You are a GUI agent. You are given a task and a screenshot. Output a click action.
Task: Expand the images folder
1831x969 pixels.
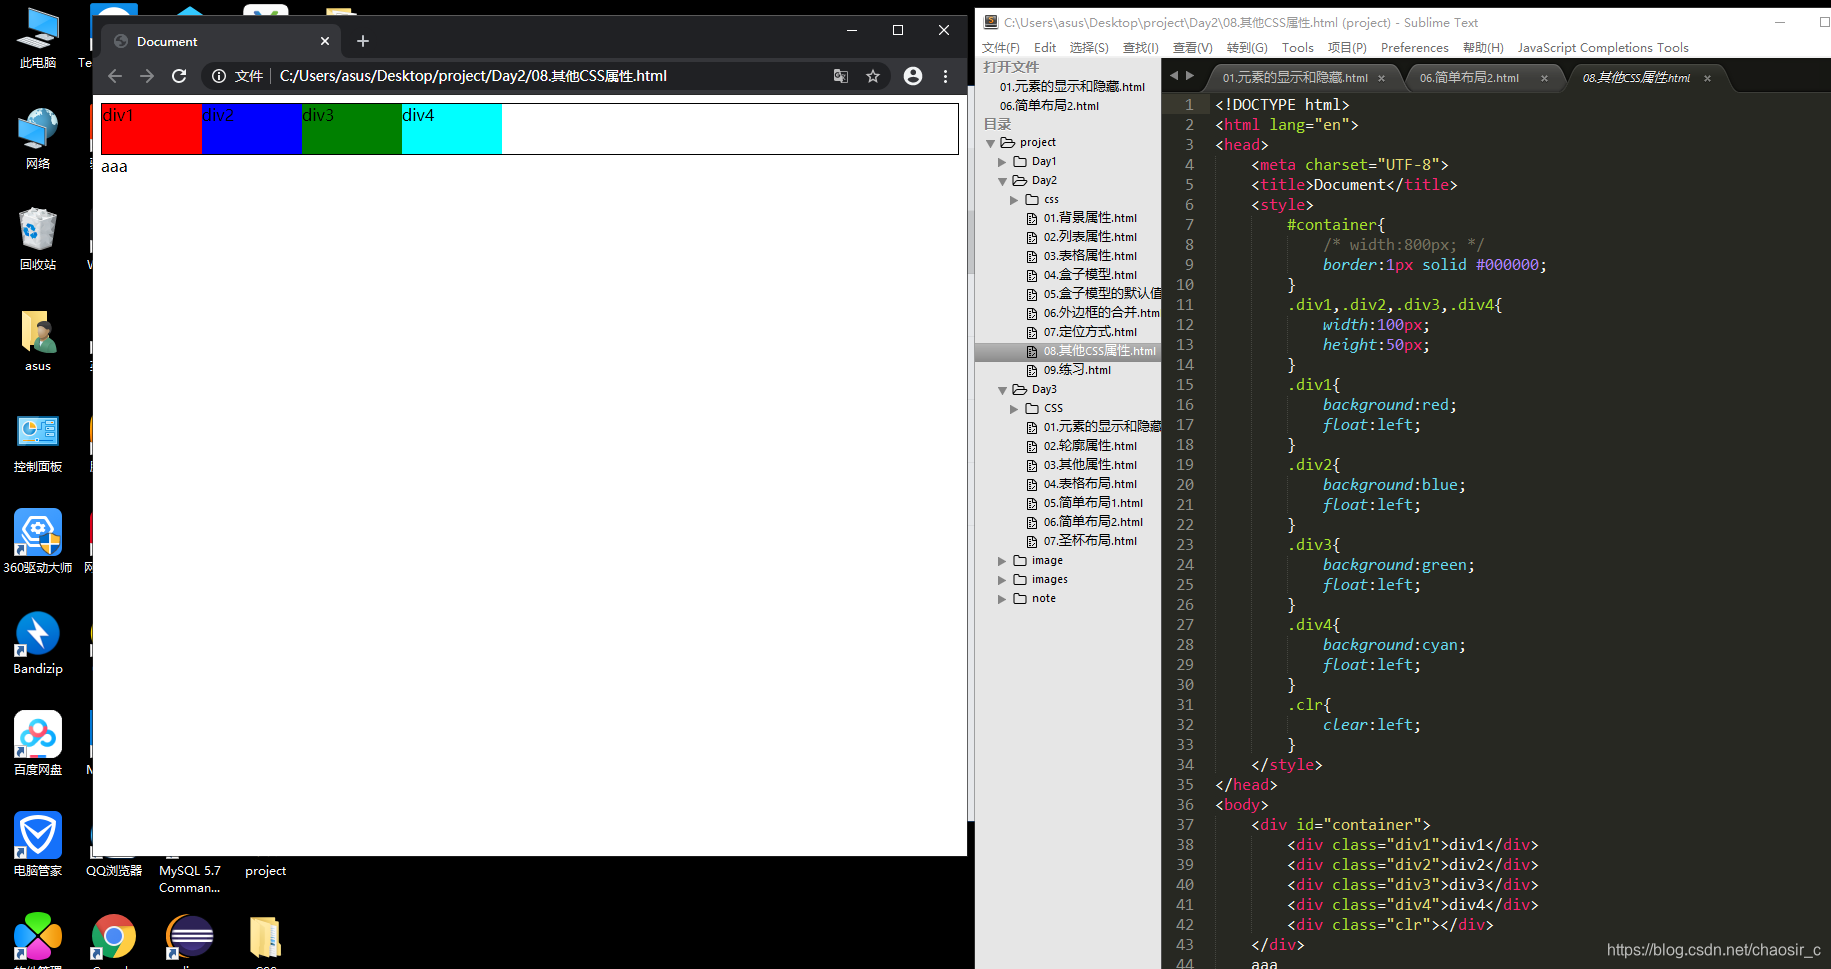(x=1002, y=580)
